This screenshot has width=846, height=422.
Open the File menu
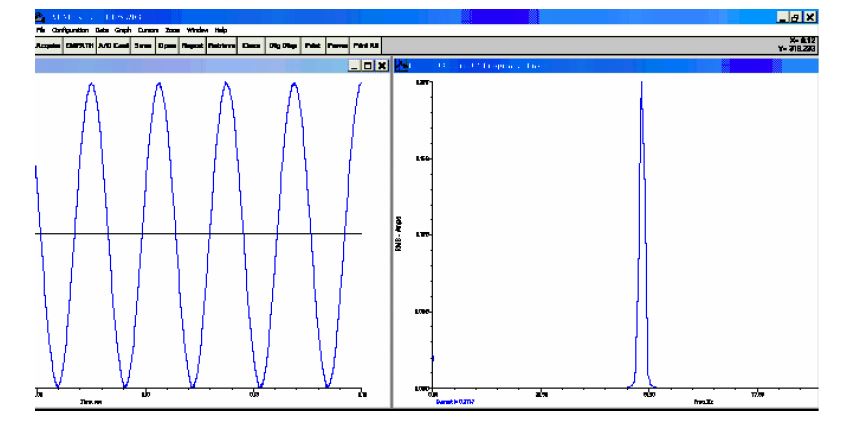coord(40,31)
